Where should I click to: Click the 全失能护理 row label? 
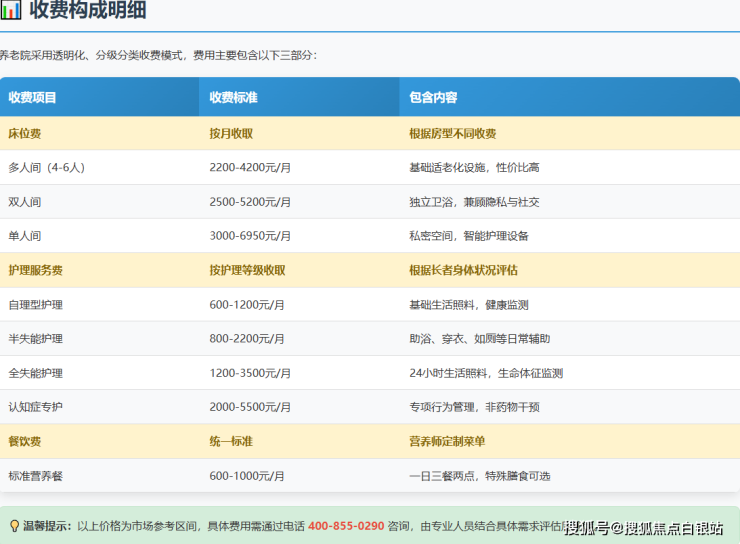(36, 373)
